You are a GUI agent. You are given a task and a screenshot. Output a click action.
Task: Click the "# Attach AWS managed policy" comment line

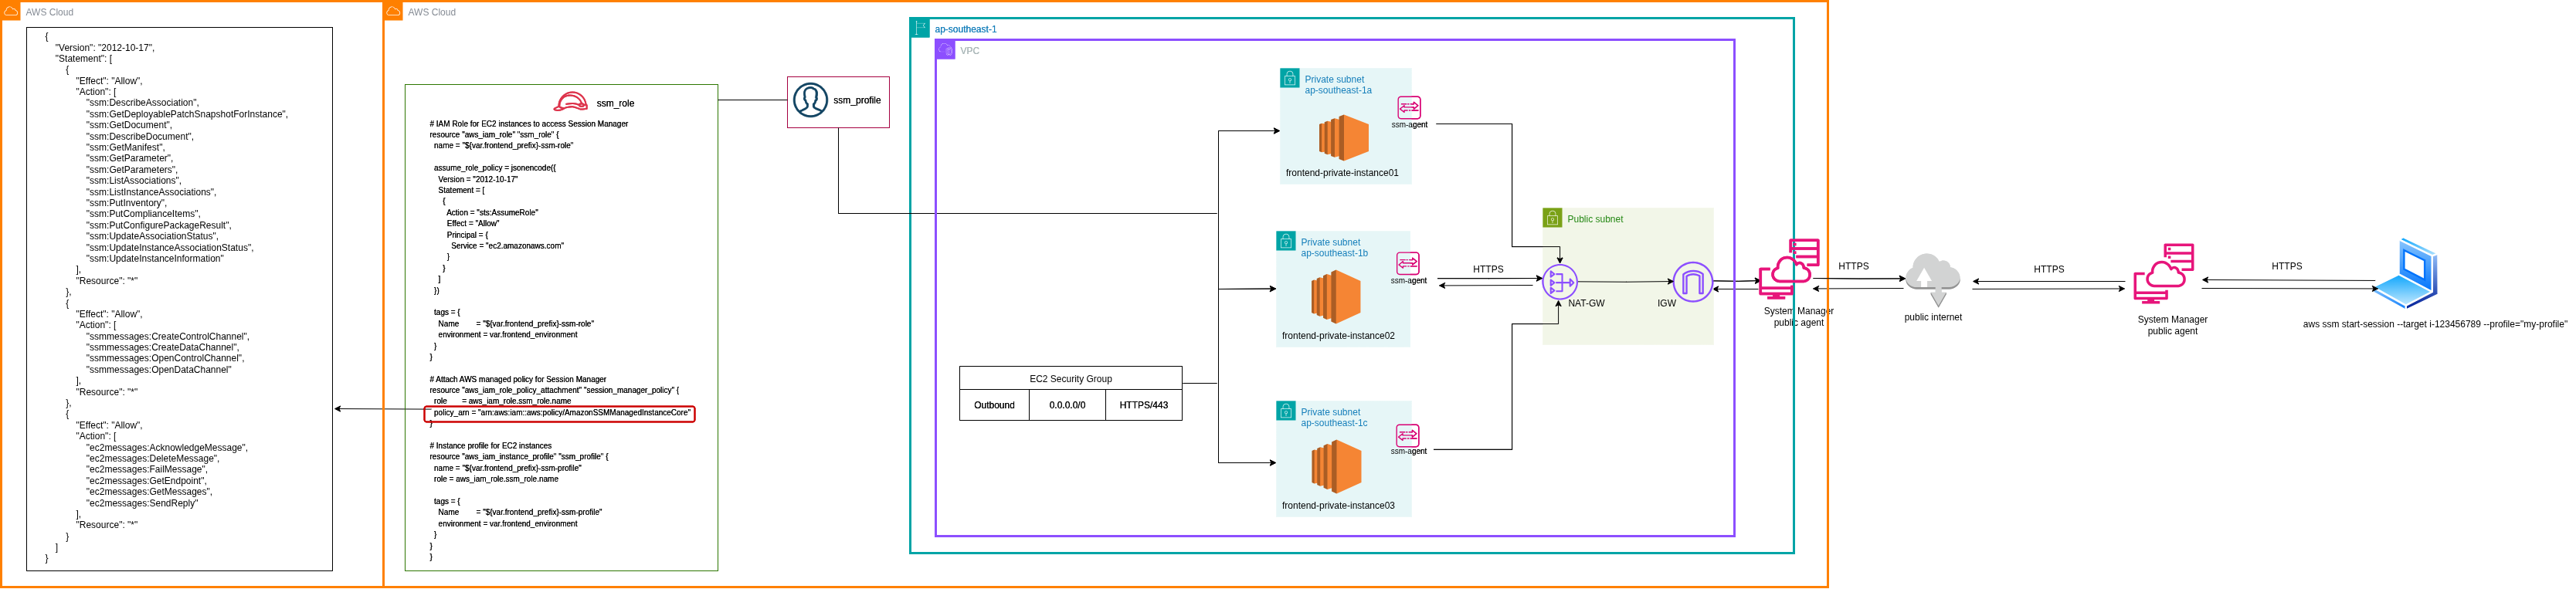click(518, 379)
